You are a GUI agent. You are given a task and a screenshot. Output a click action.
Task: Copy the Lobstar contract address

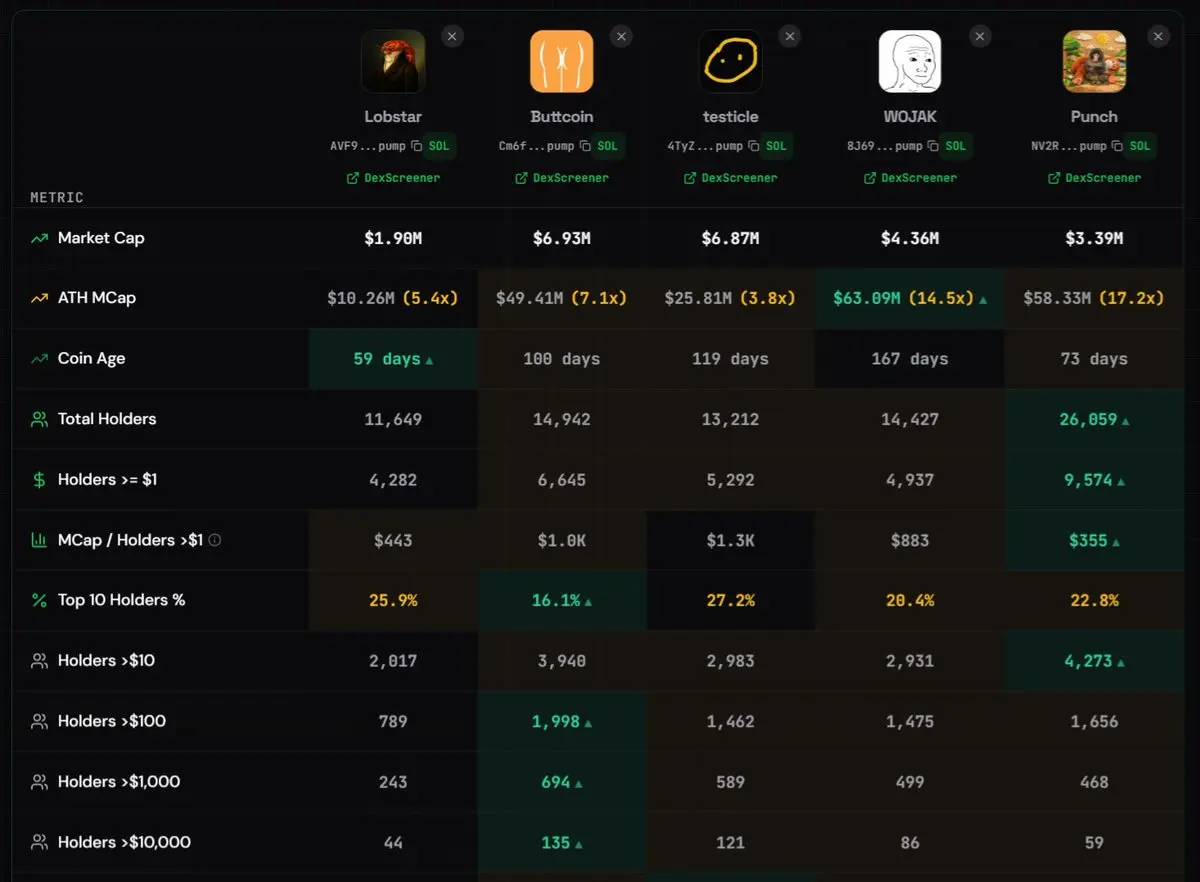[x=416, y=146]
